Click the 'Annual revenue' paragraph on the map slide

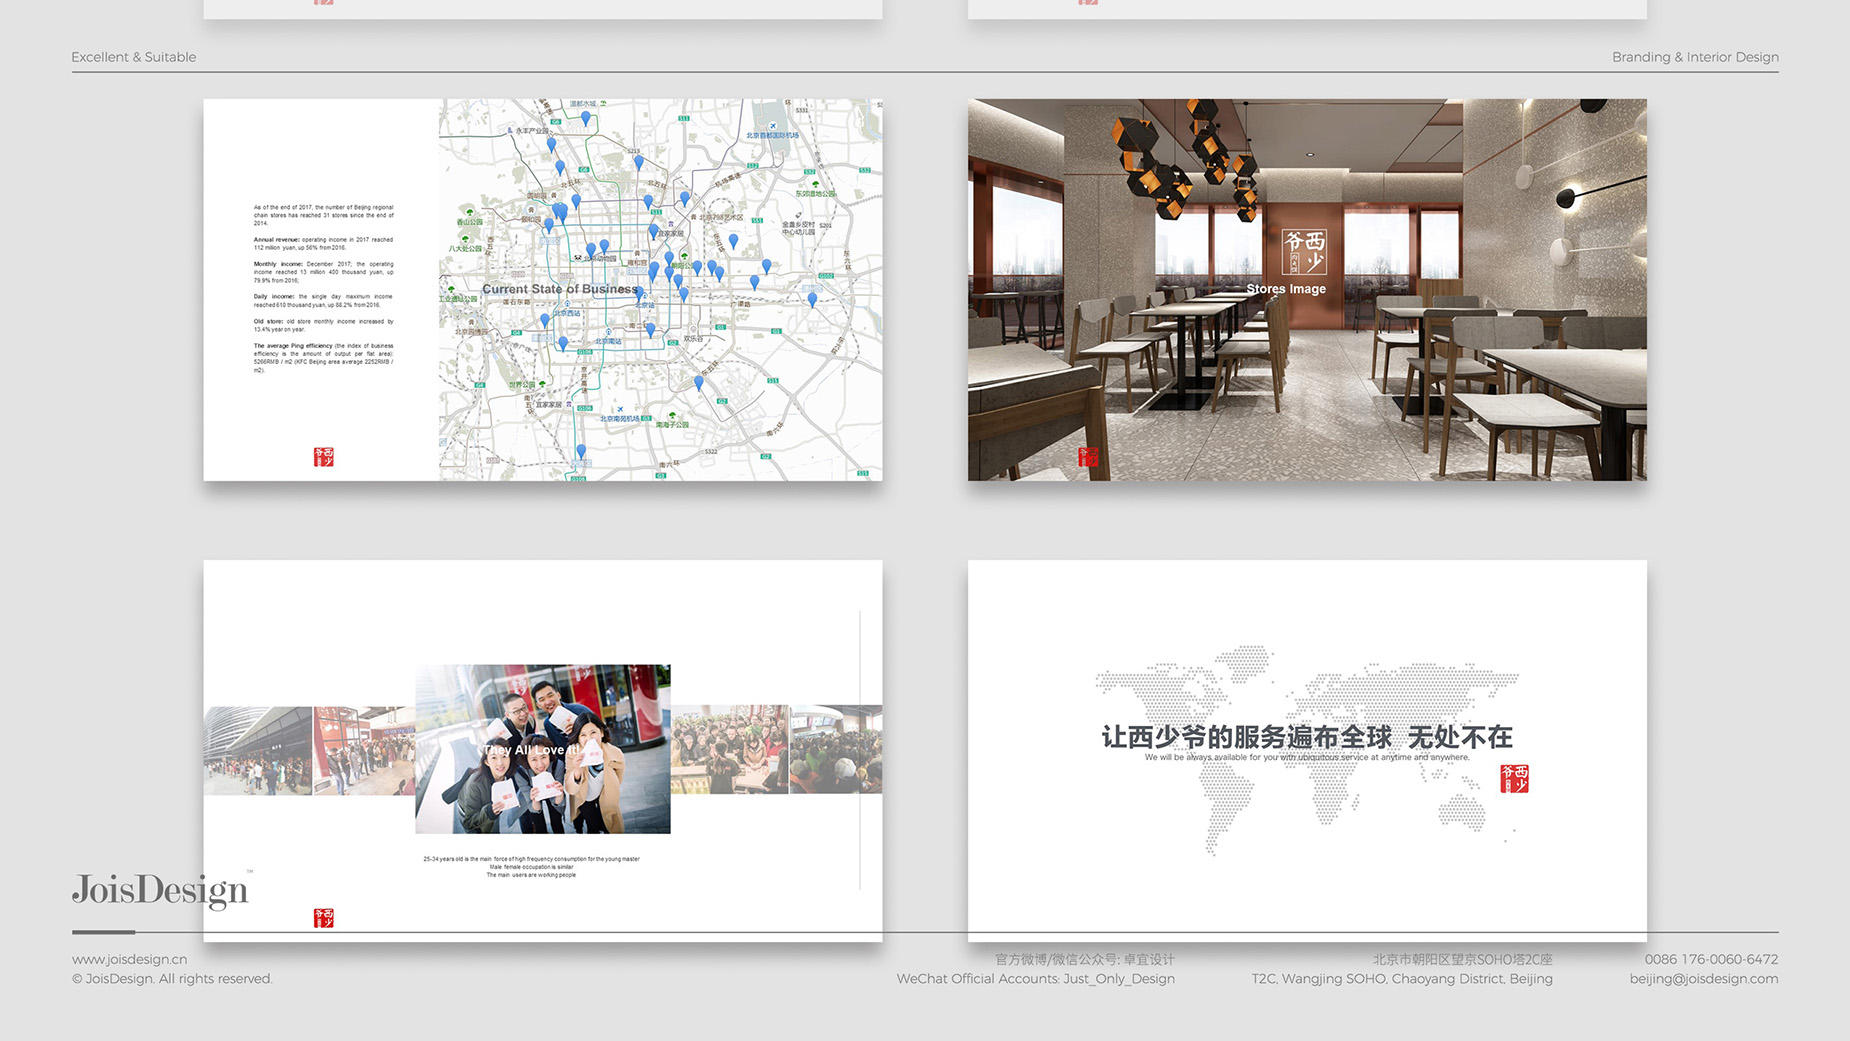[323, 243]
